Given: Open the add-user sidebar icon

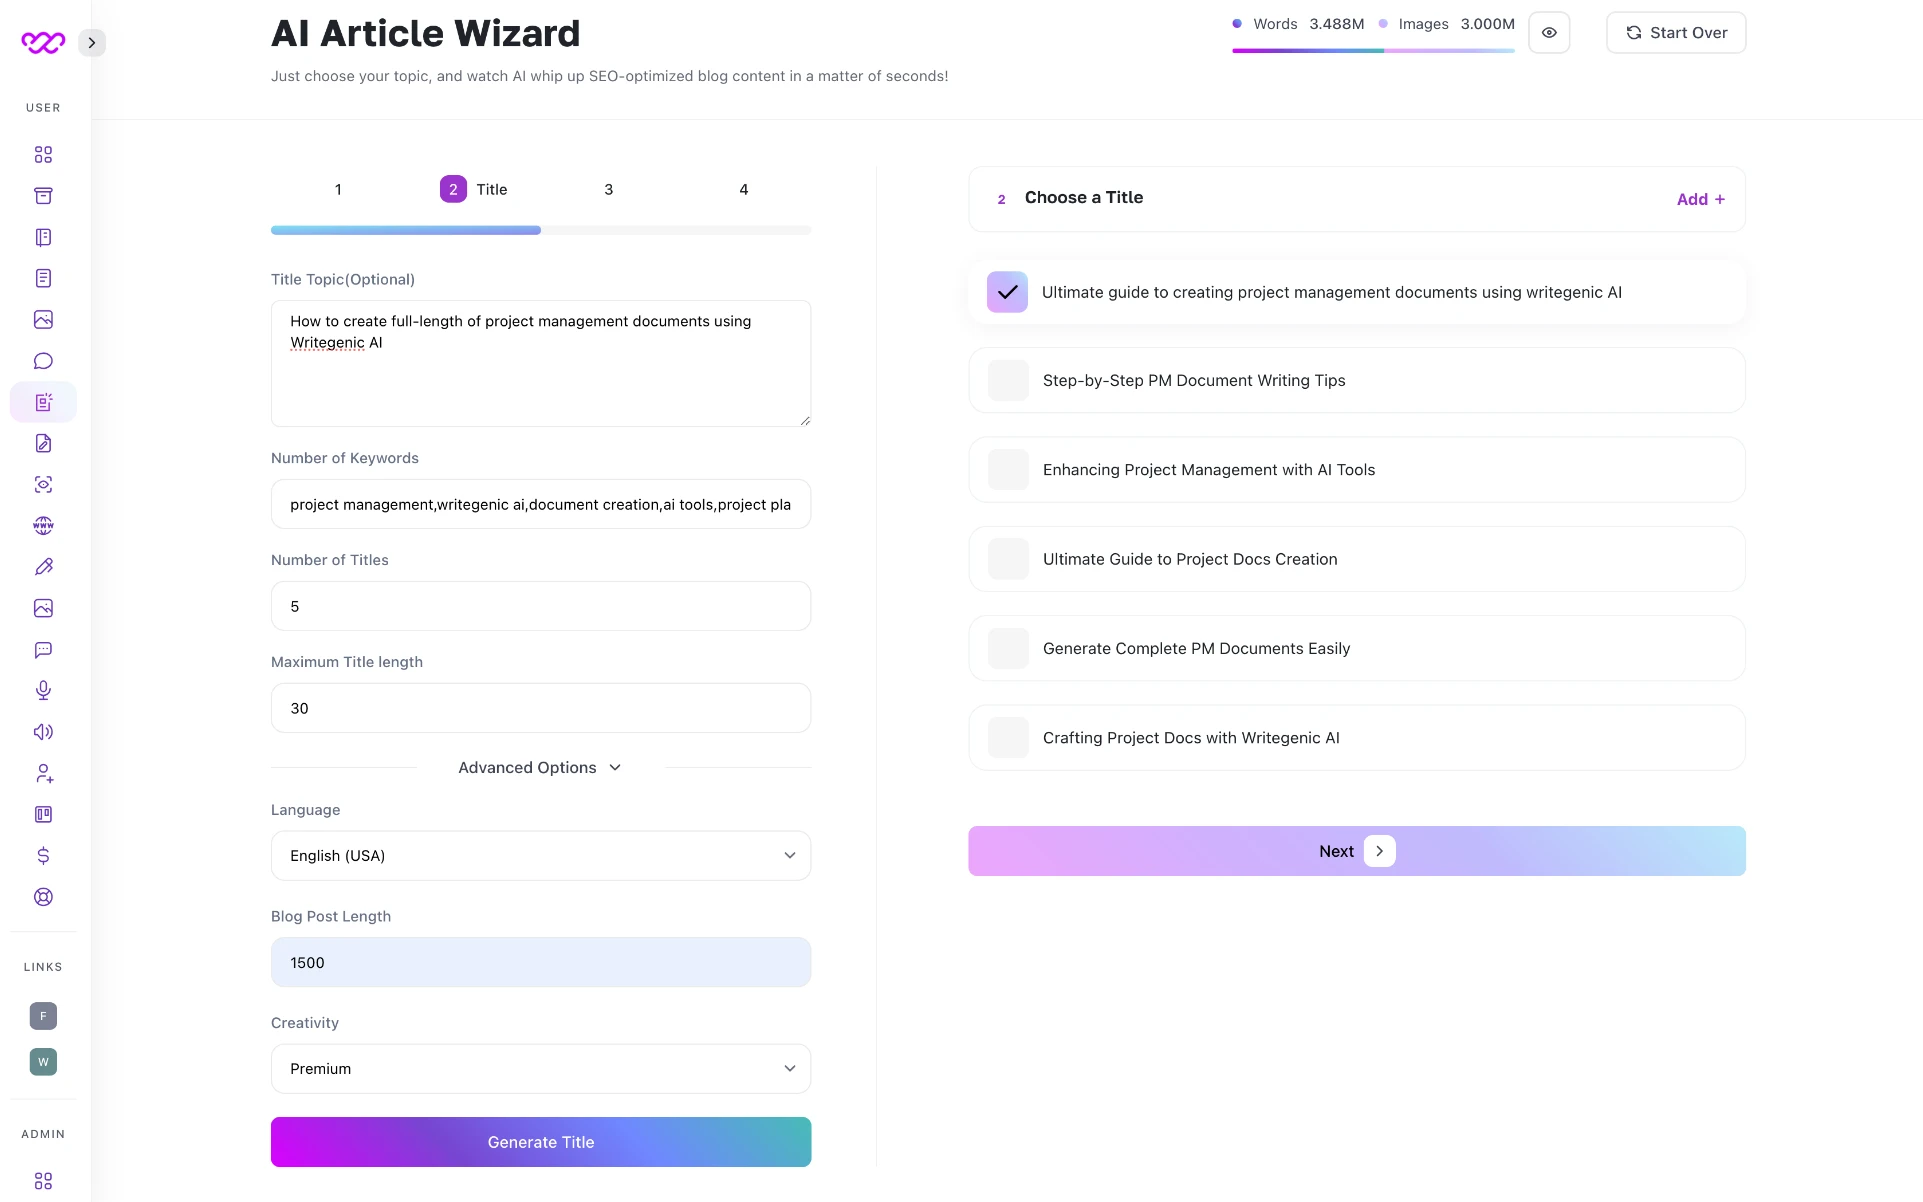Looking at the screenshot, I should 43,773.
